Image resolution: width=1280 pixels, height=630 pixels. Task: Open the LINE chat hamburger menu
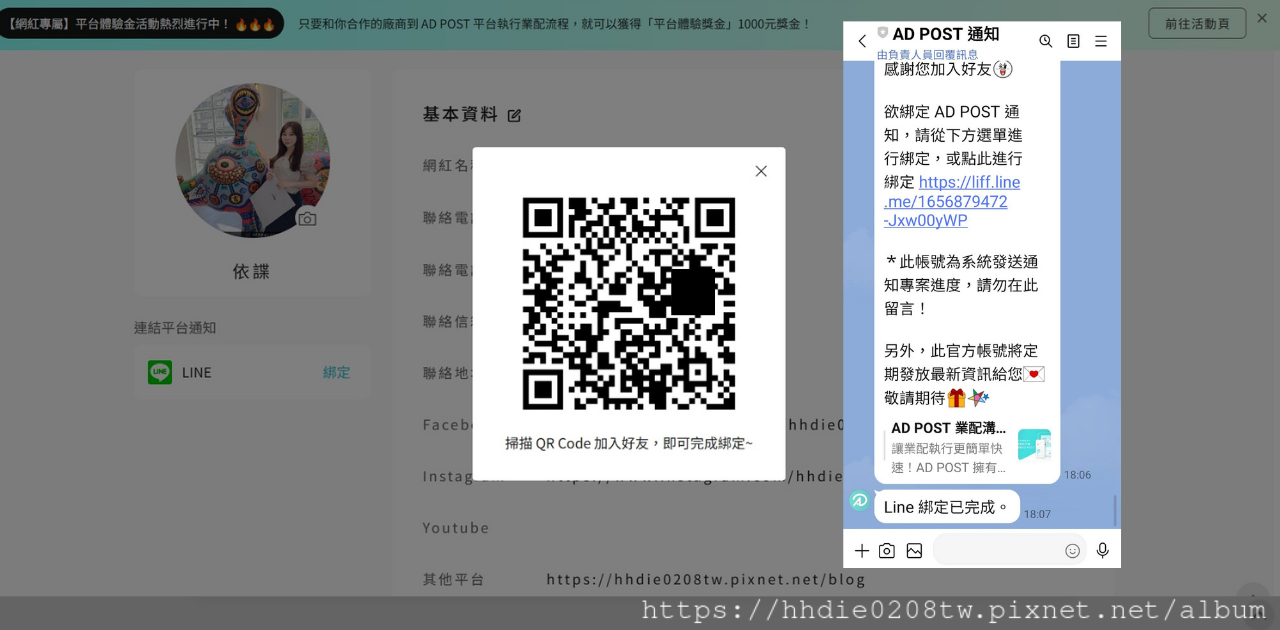click(1101, 41)
